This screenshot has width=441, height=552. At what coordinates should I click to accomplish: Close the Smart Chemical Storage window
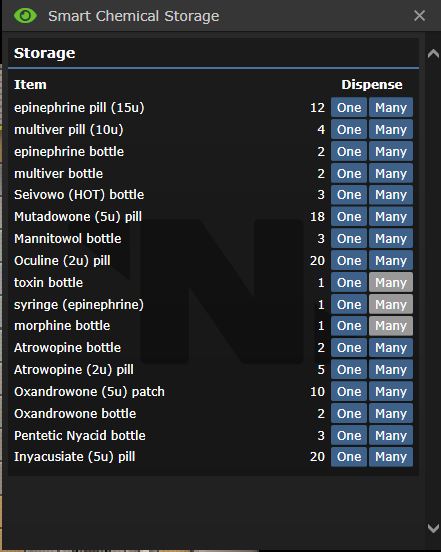(x=420, y=16)
